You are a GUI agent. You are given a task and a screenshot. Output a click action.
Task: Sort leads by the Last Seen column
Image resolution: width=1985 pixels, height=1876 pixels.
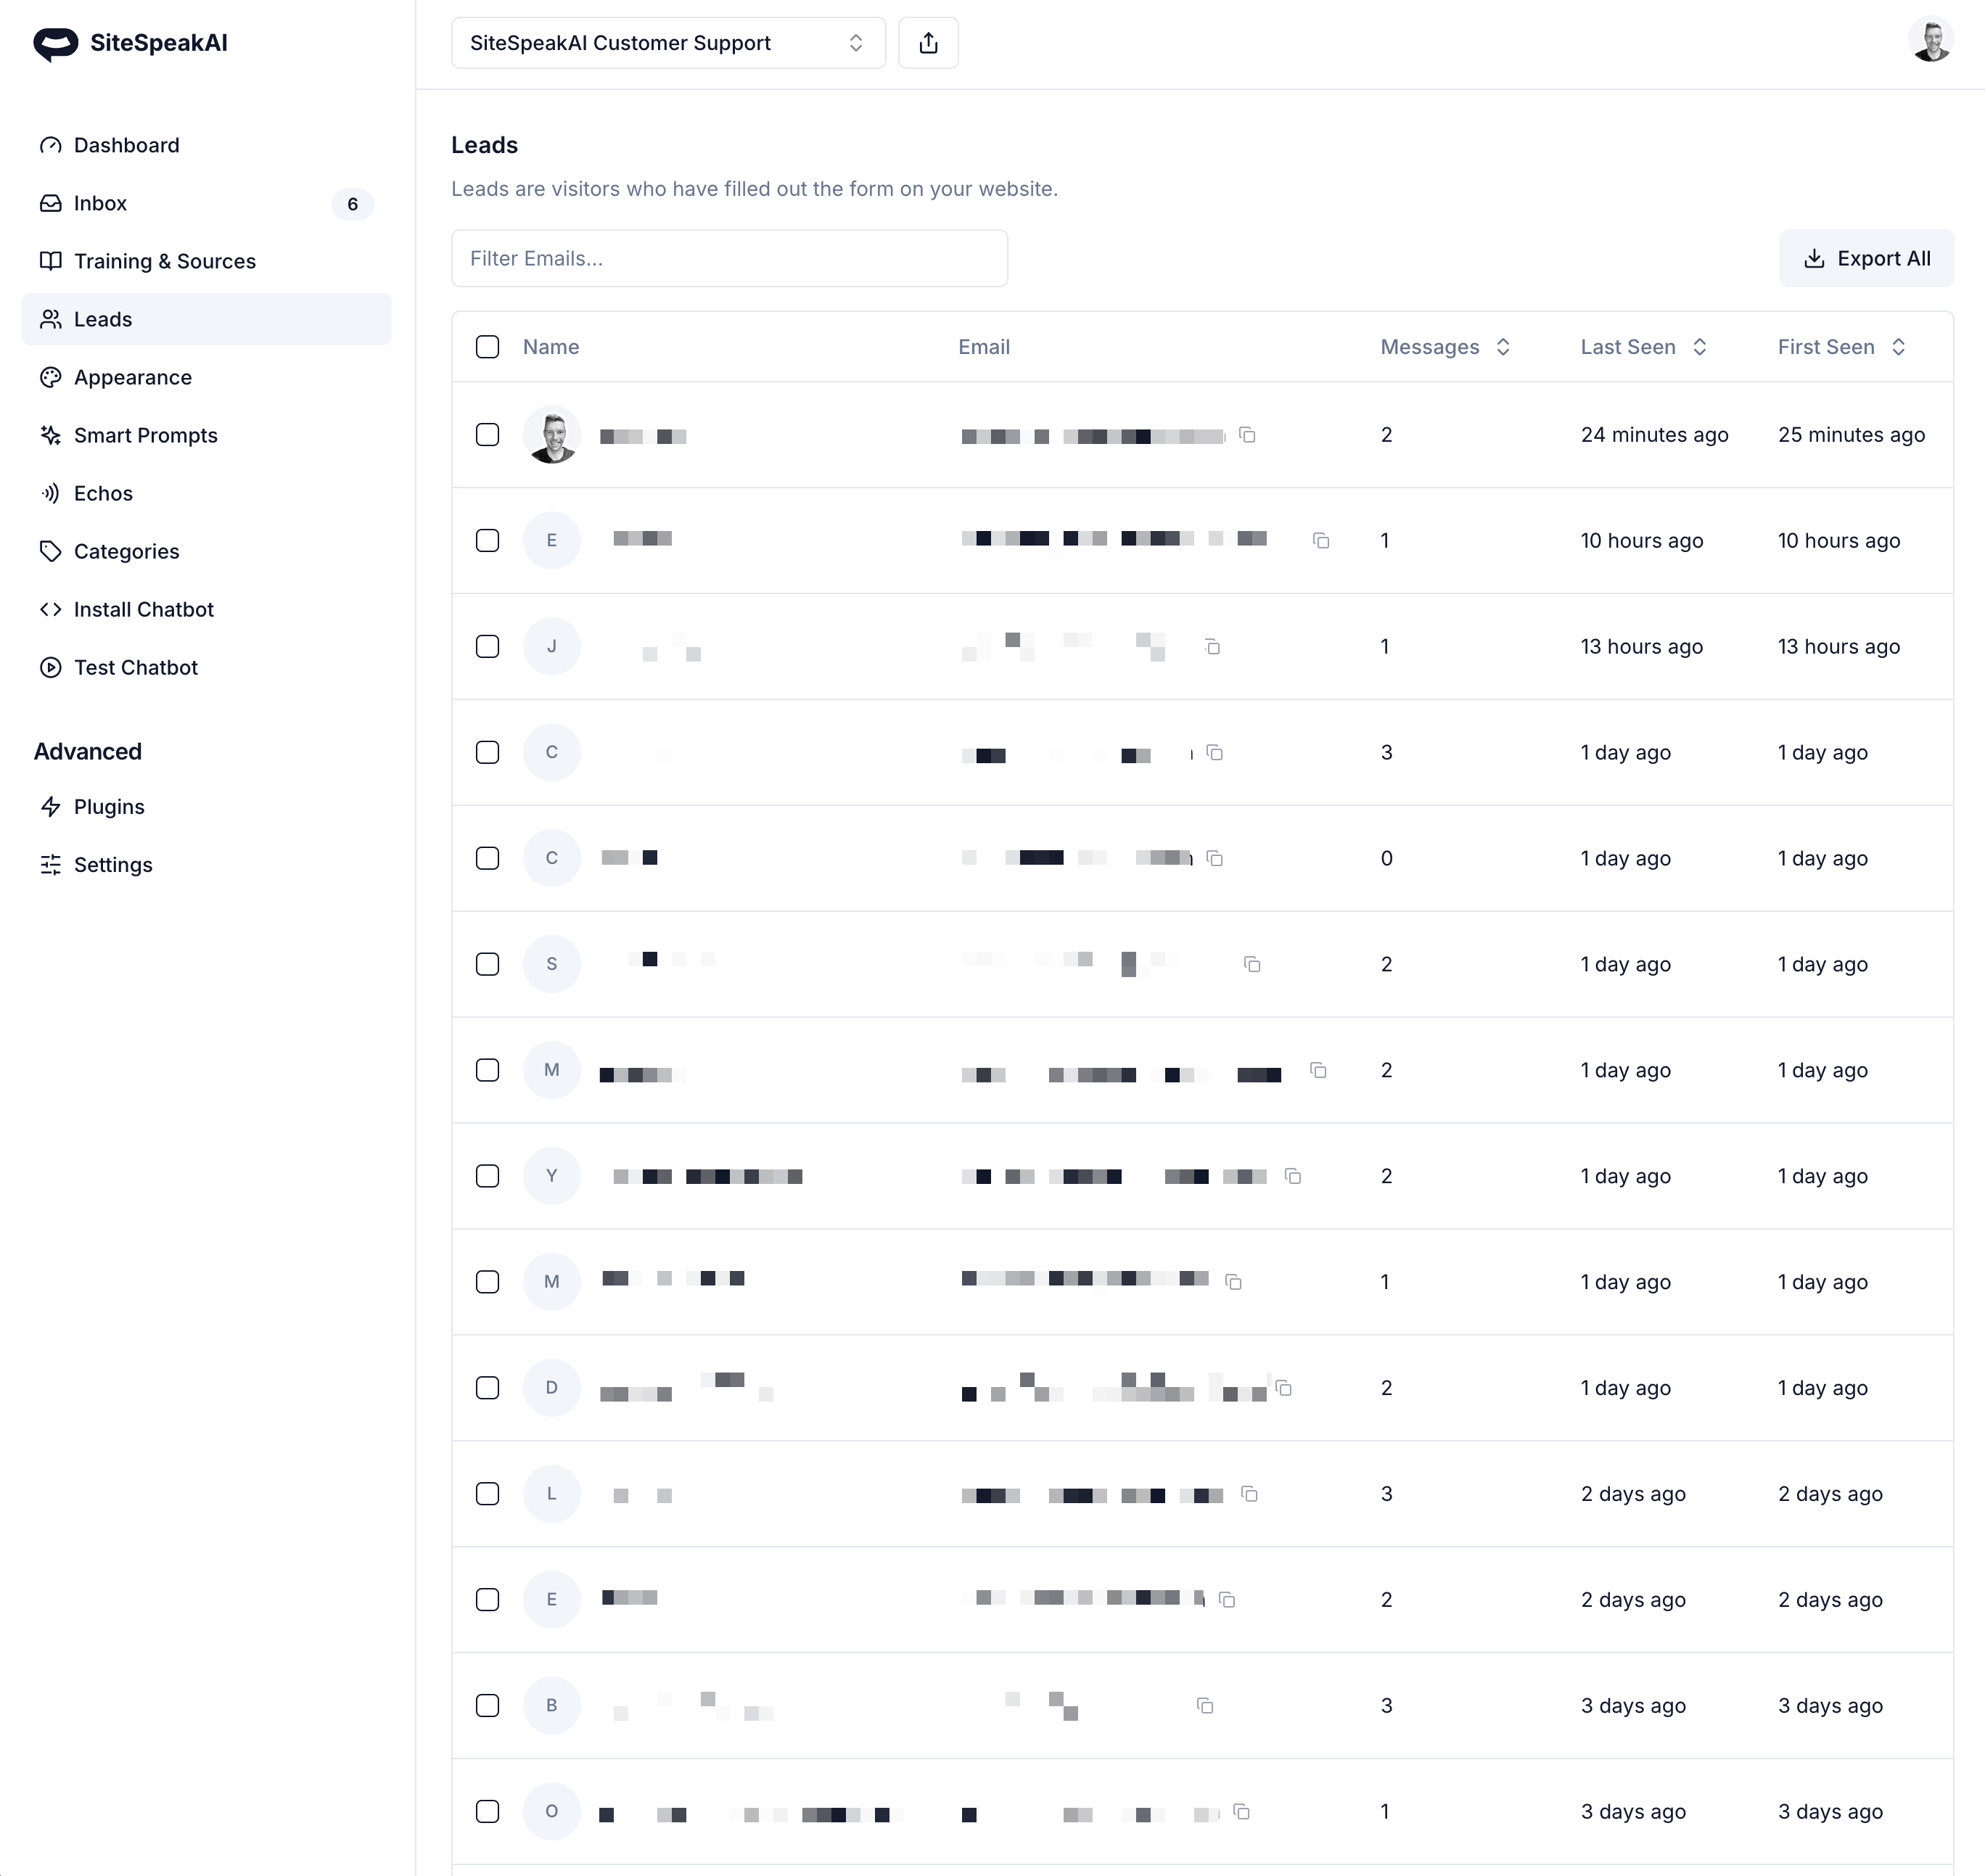tap(1642, 347)
